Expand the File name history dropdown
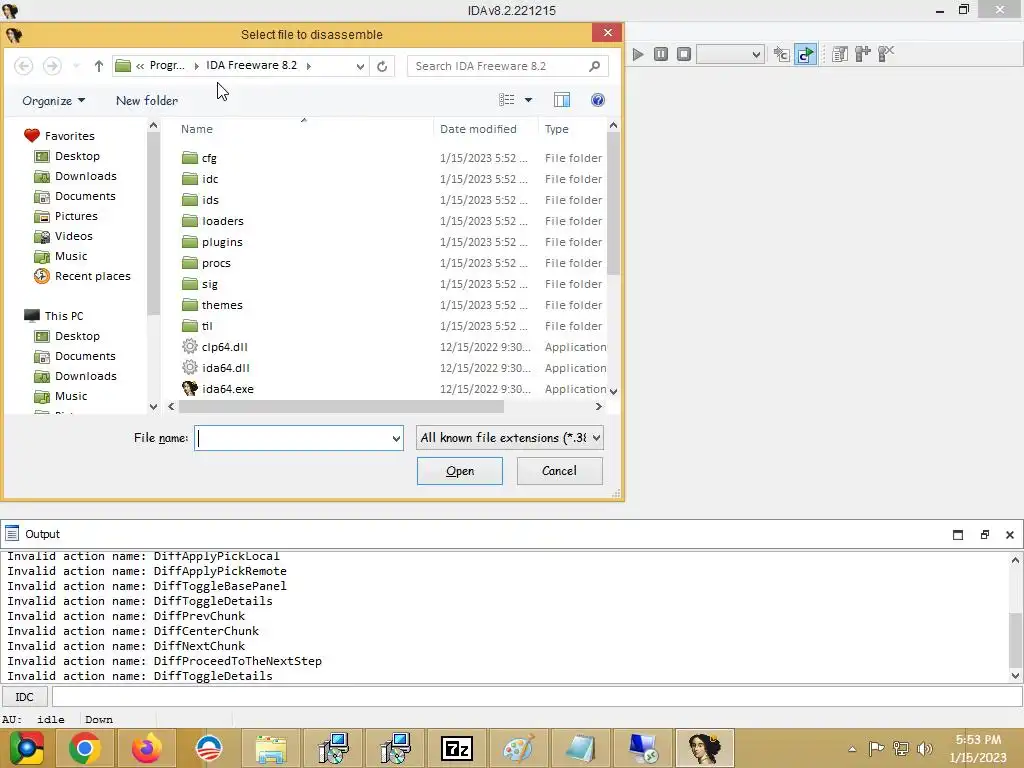1024x768 pixels. coord(396,438)
